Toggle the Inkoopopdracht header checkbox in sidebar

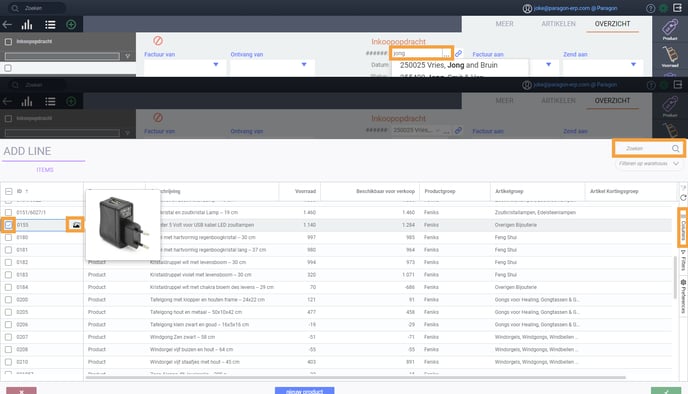[8, 42]
